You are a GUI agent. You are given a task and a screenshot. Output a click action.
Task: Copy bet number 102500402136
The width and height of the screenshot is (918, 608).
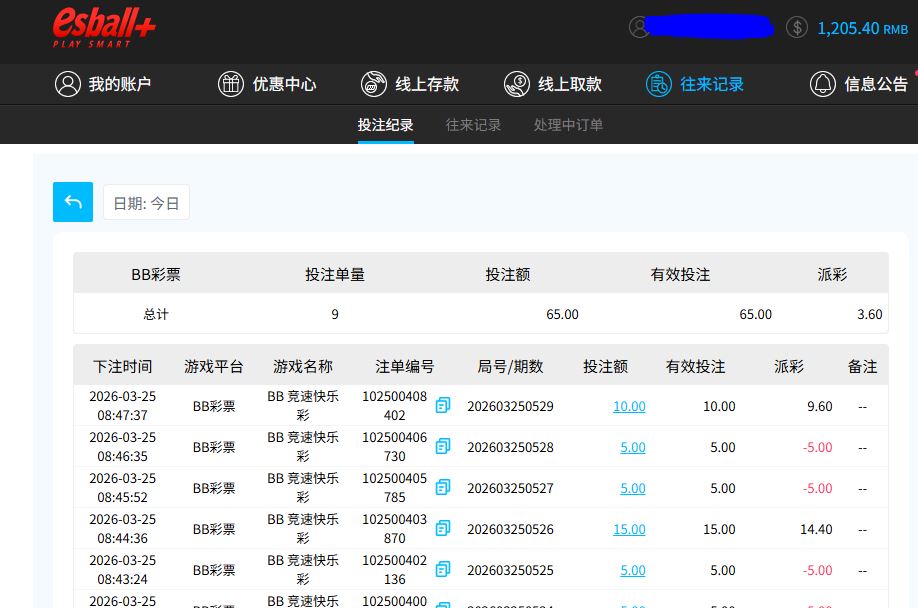pyautogui.click(x=443, y=570)
